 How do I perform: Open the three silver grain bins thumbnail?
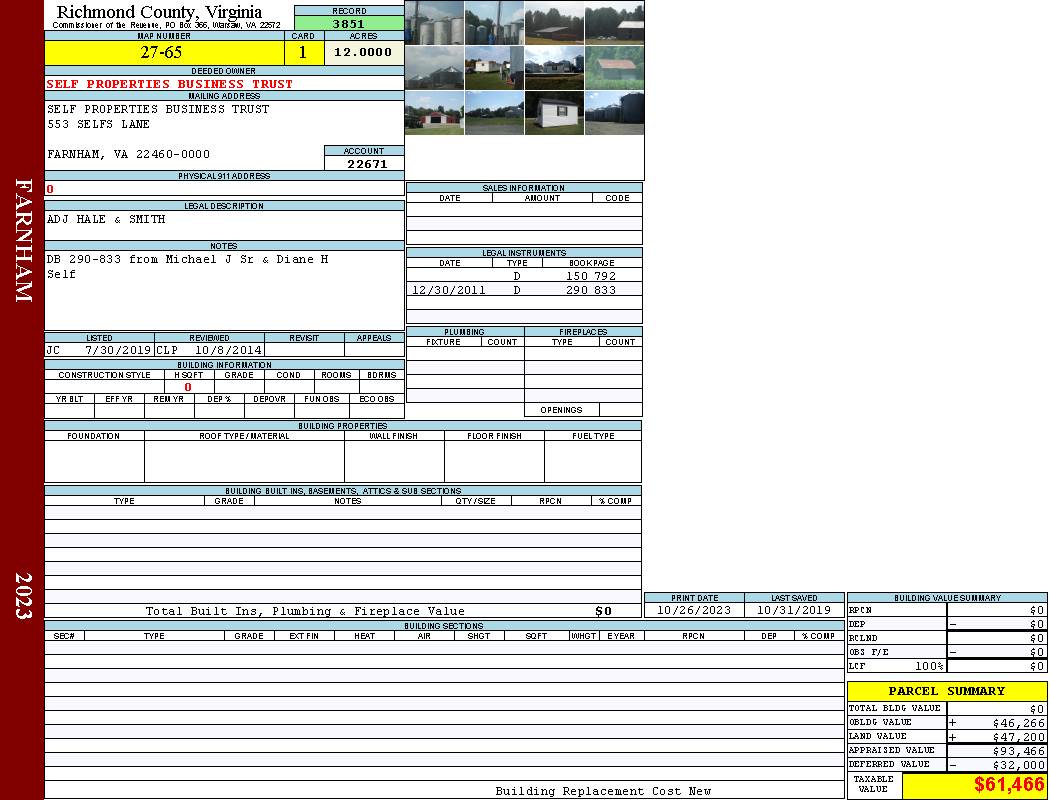[435, 23]
